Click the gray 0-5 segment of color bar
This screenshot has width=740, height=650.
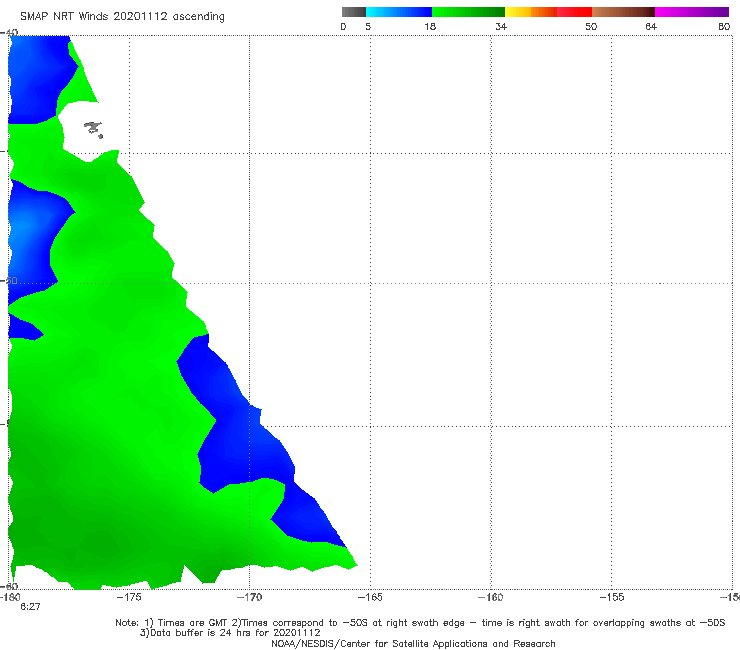[354, 12]
